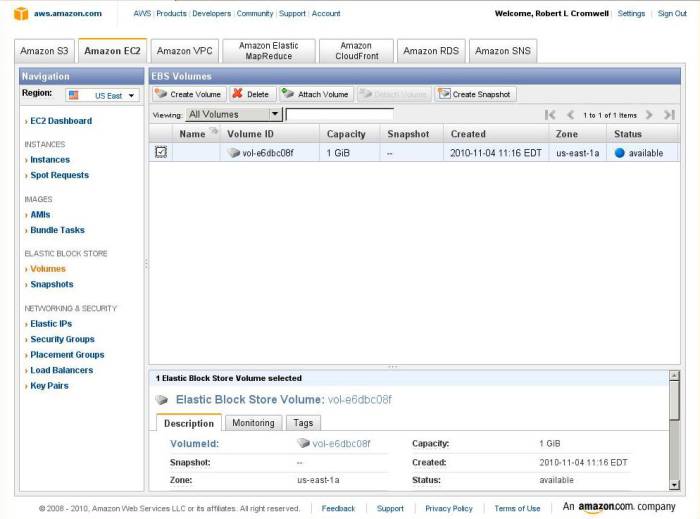Click the Attach Volume button

(316, 94)
